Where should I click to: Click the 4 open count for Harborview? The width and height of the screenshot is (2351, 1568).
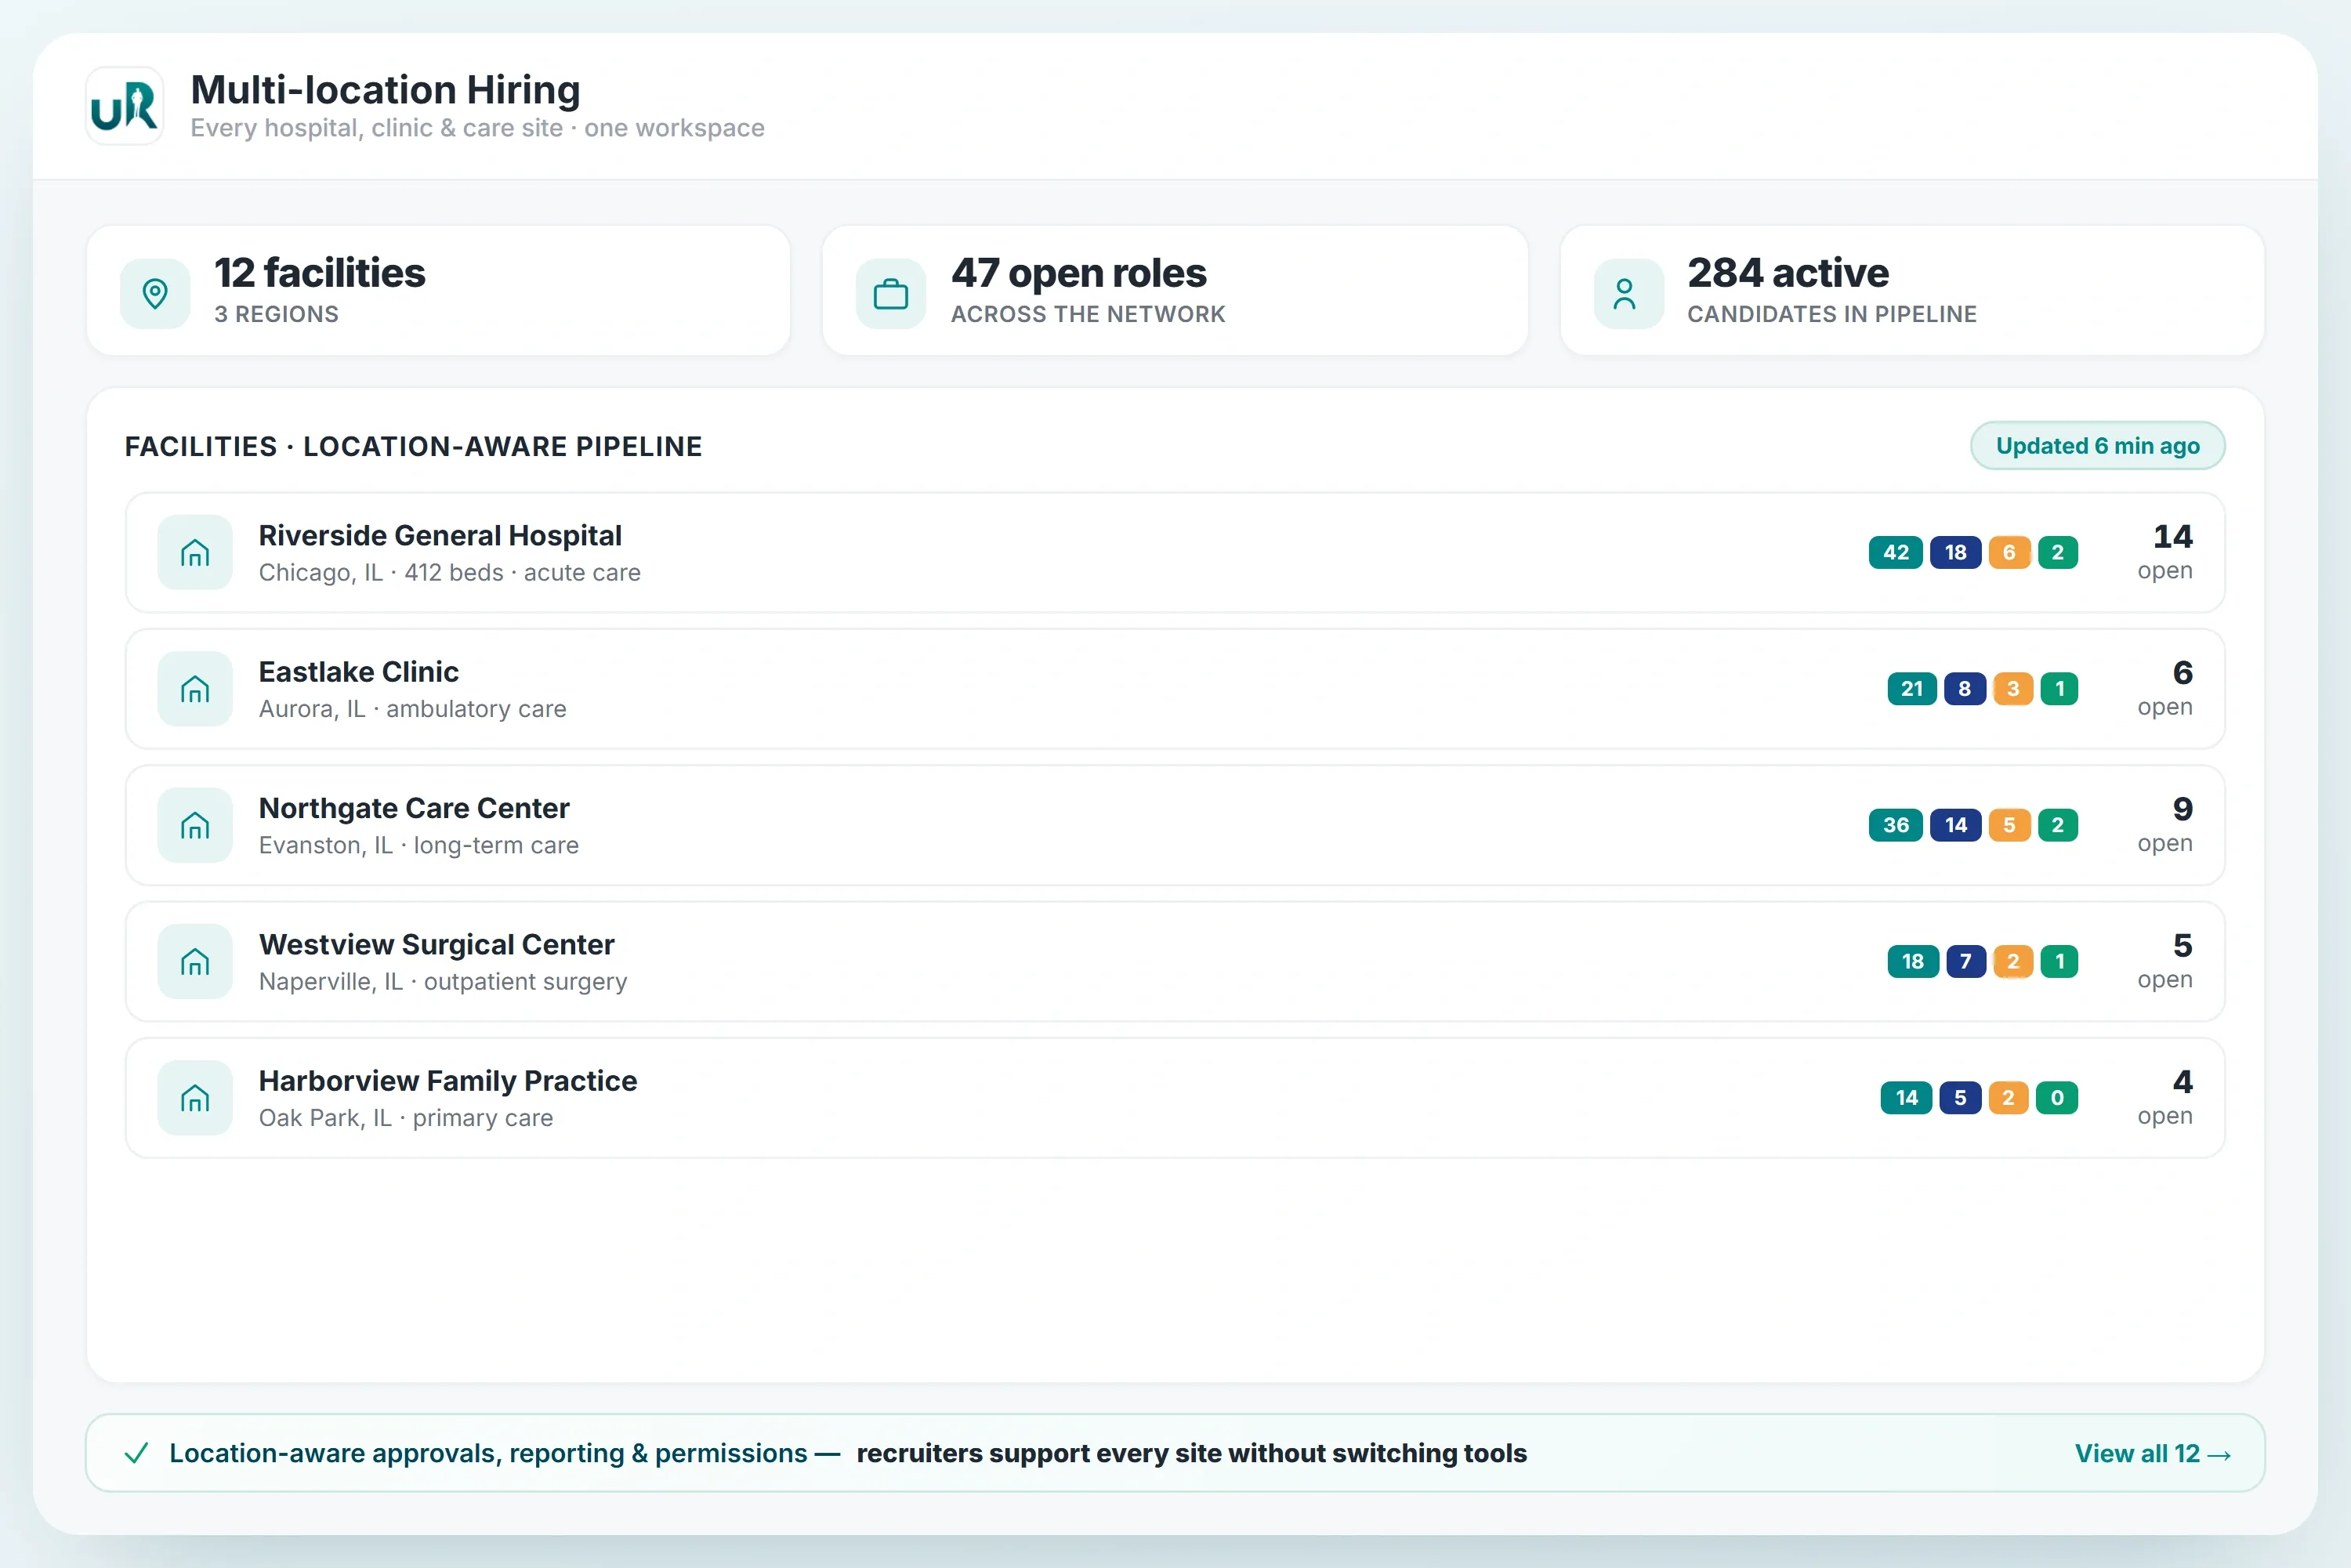point(2165,1097)
